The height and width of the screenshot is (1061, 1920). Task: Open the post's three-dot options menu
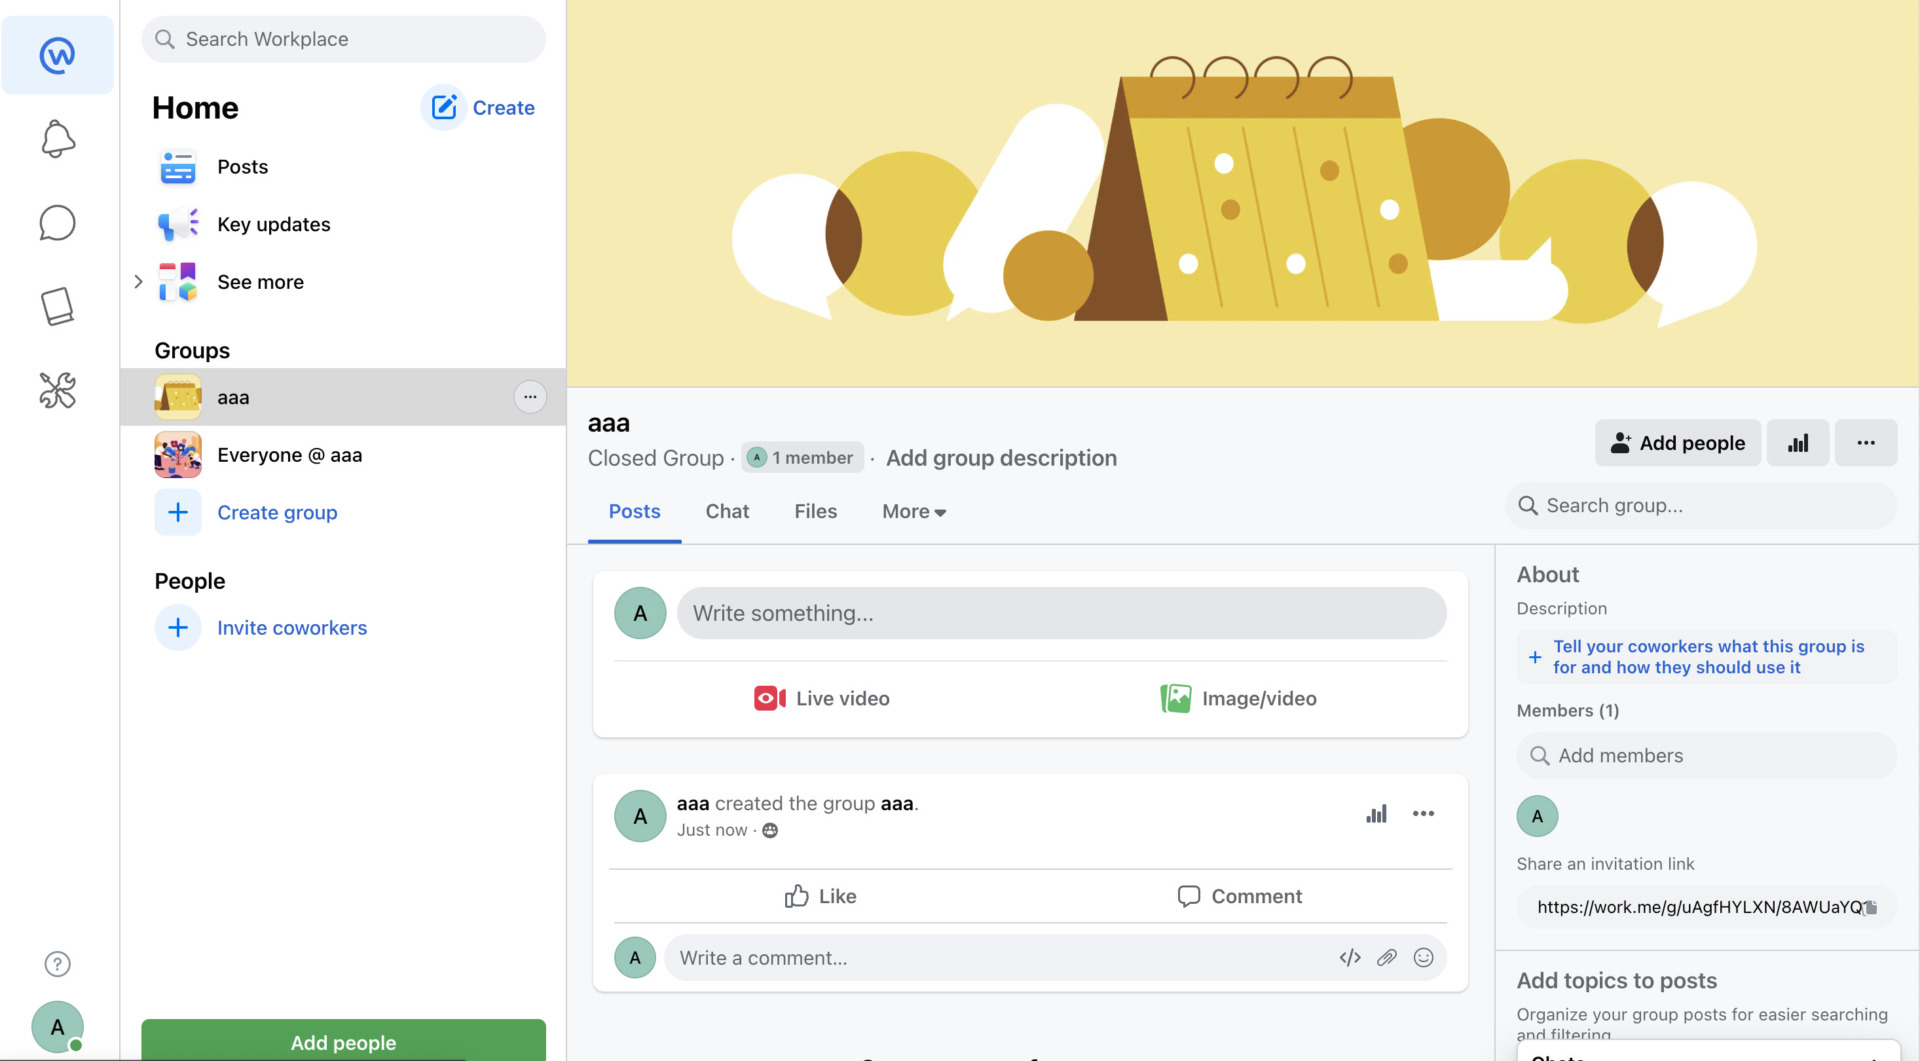coord(1423,814)
